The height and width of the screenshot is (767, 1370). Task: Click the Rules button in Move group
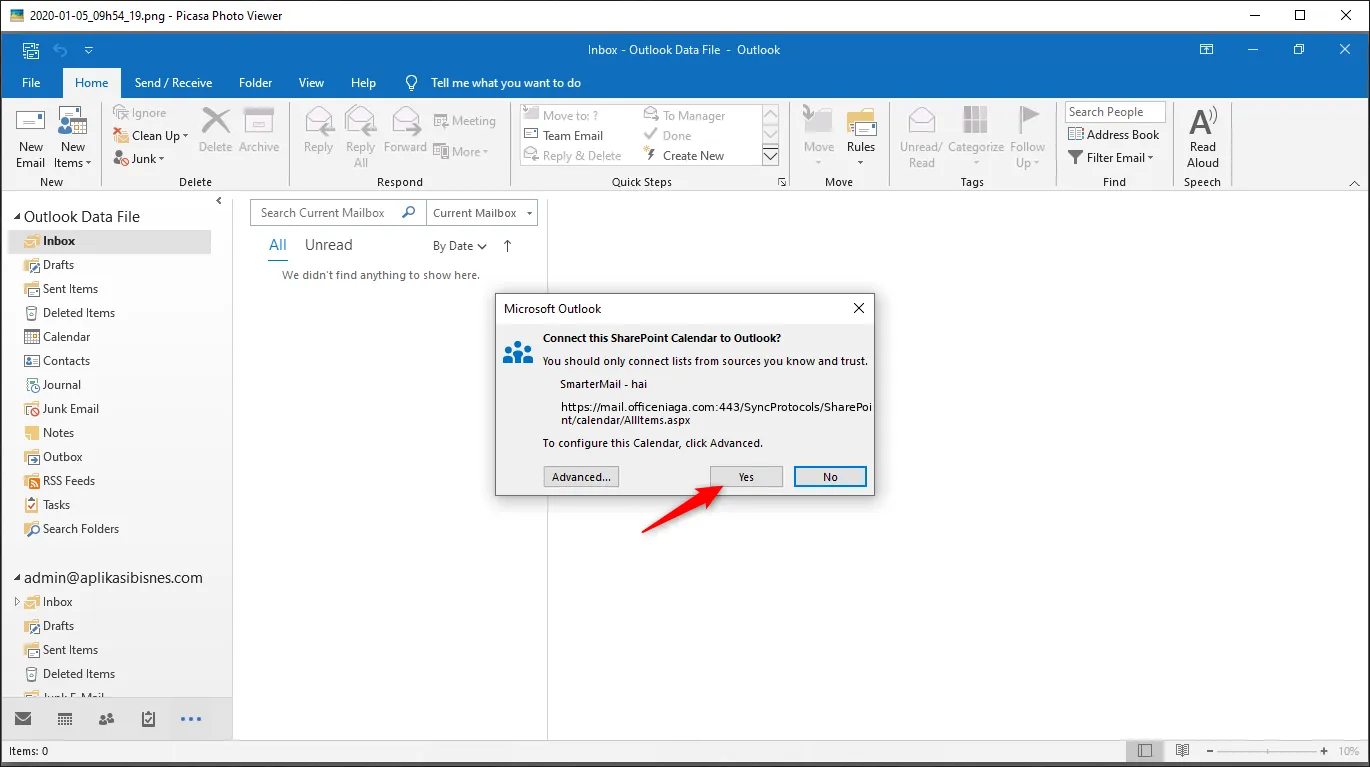coord(861,138)
